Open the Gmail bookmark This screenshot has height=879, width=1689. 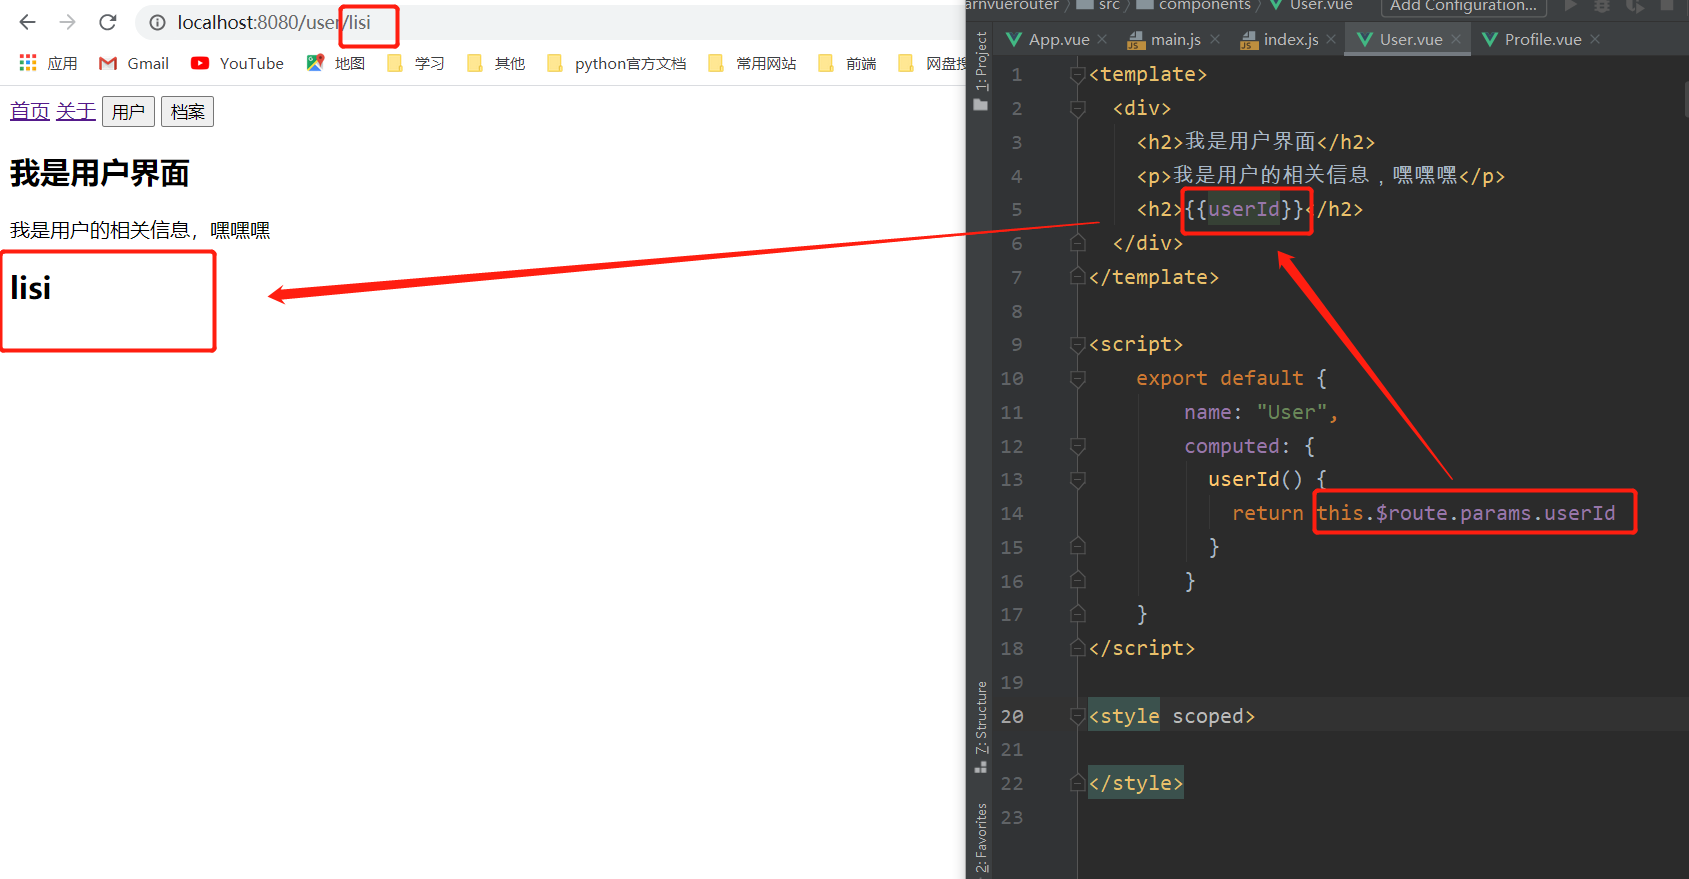pyautogui.click(x=134, y=63)
